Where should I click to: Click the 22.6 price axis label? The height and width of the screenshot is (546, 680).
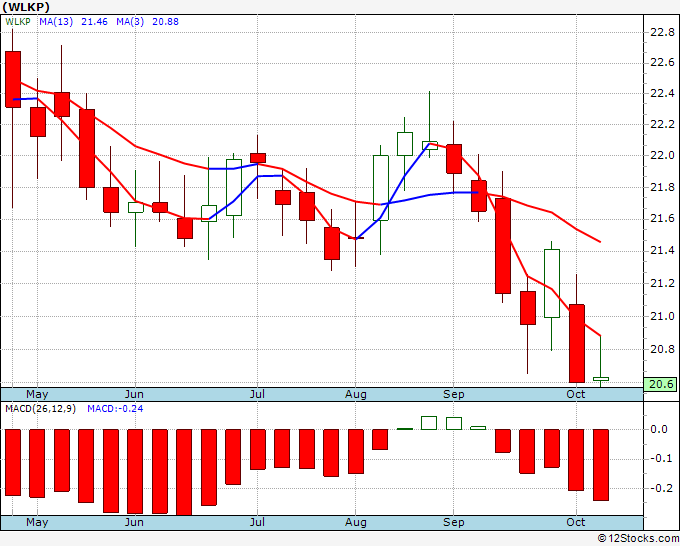point(662,62)
